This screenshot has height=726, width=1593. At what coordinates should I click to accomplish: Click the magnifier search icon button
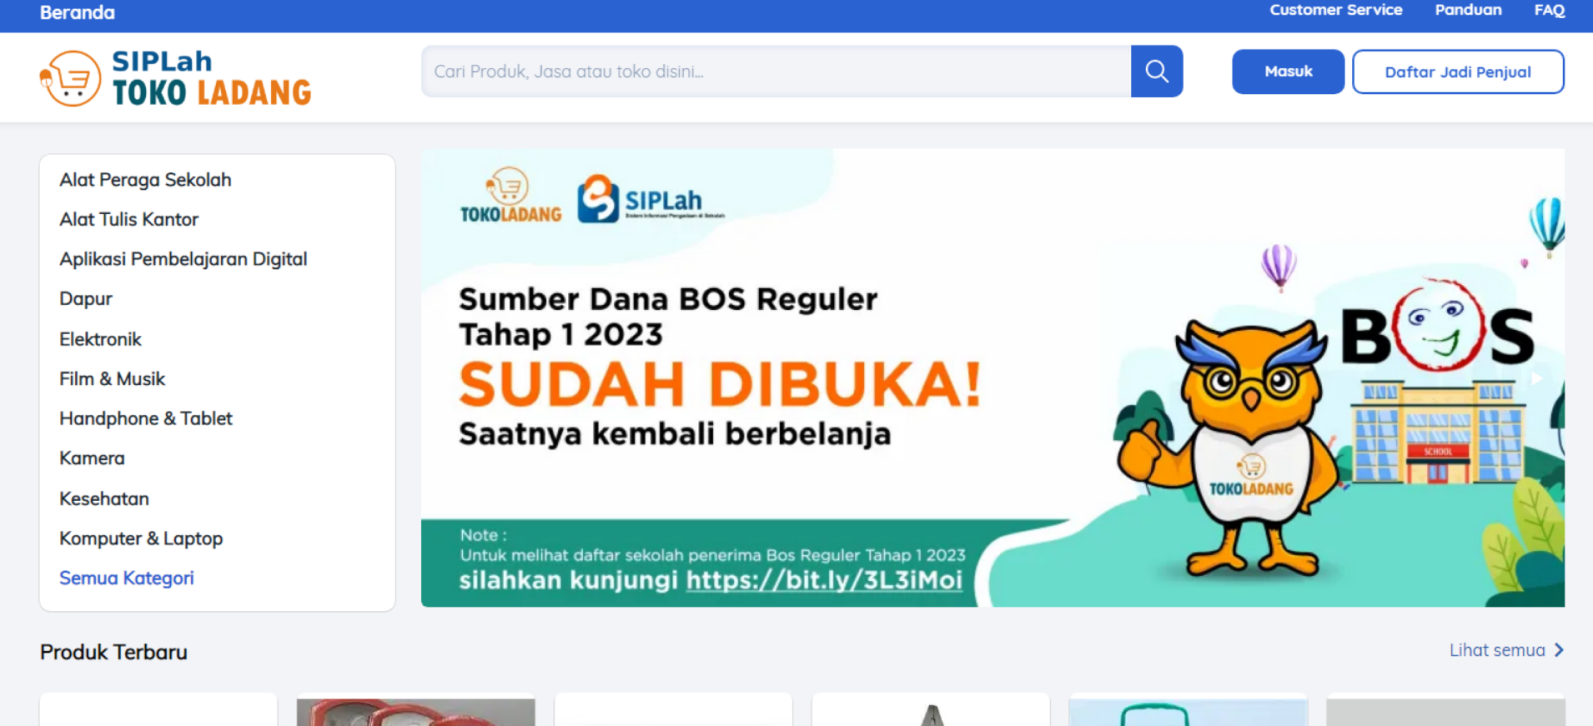click(1156, 71)
